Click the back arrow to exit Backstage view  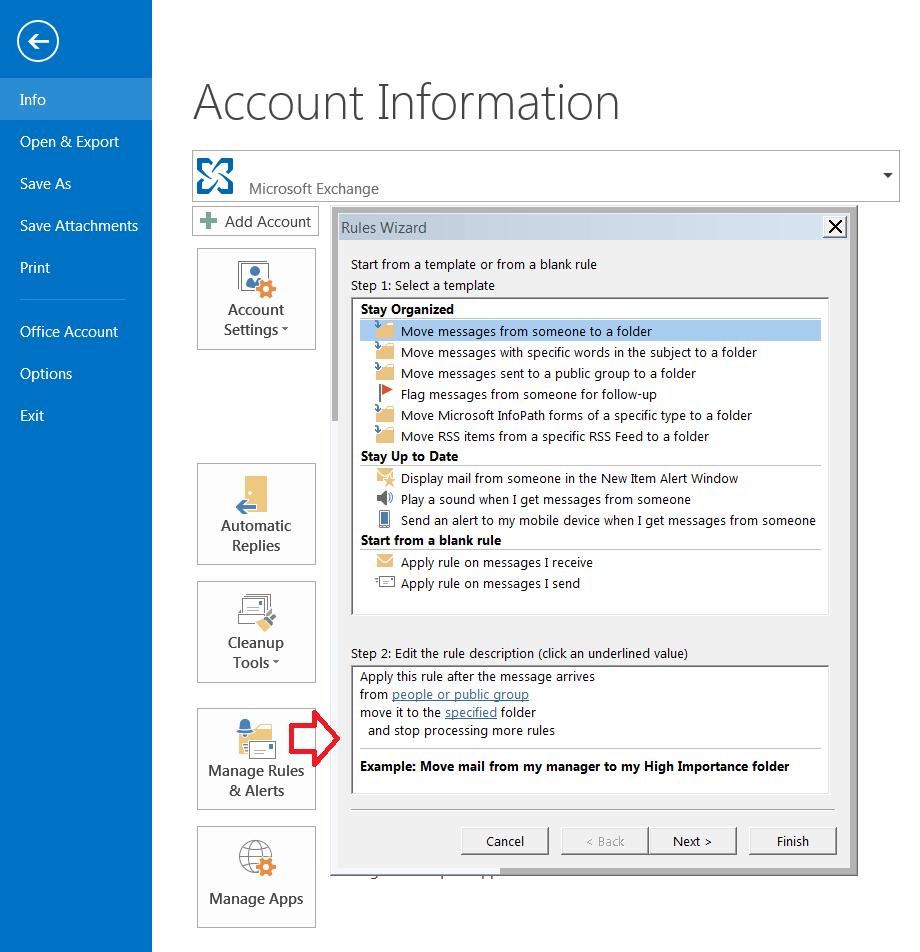pyautogui.click(x=37, y=41)
